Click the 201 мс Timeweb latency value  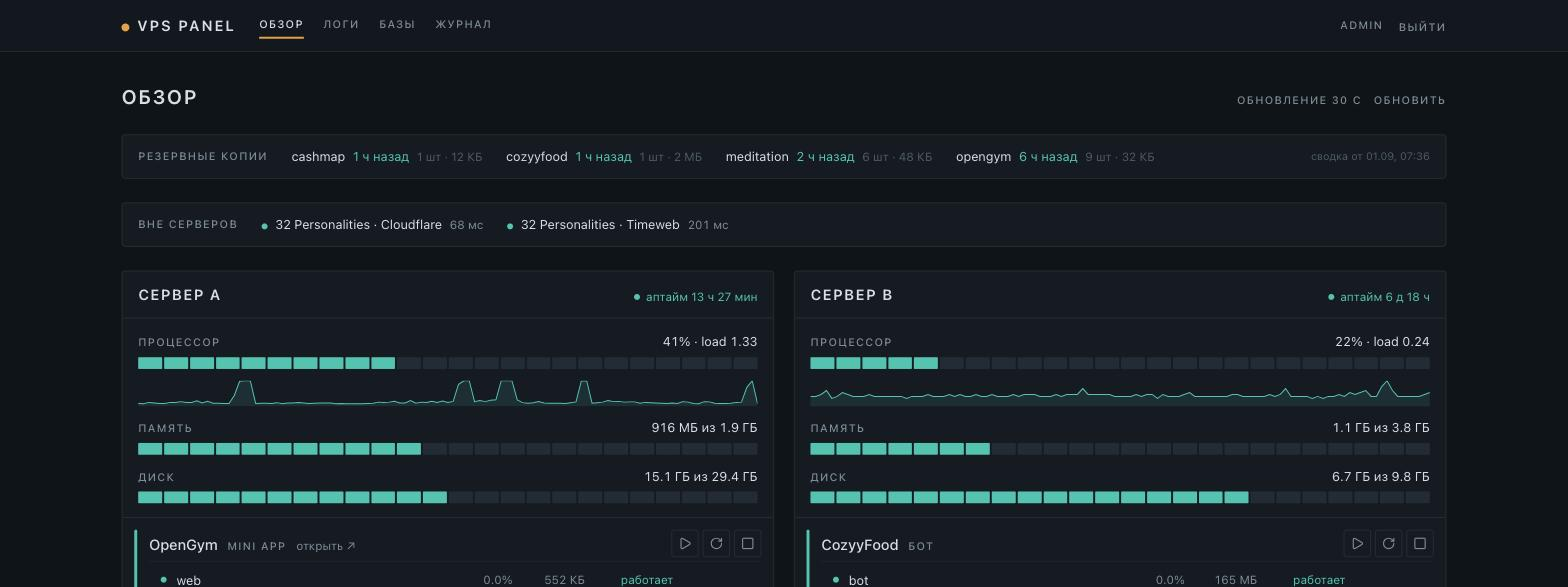708,225
